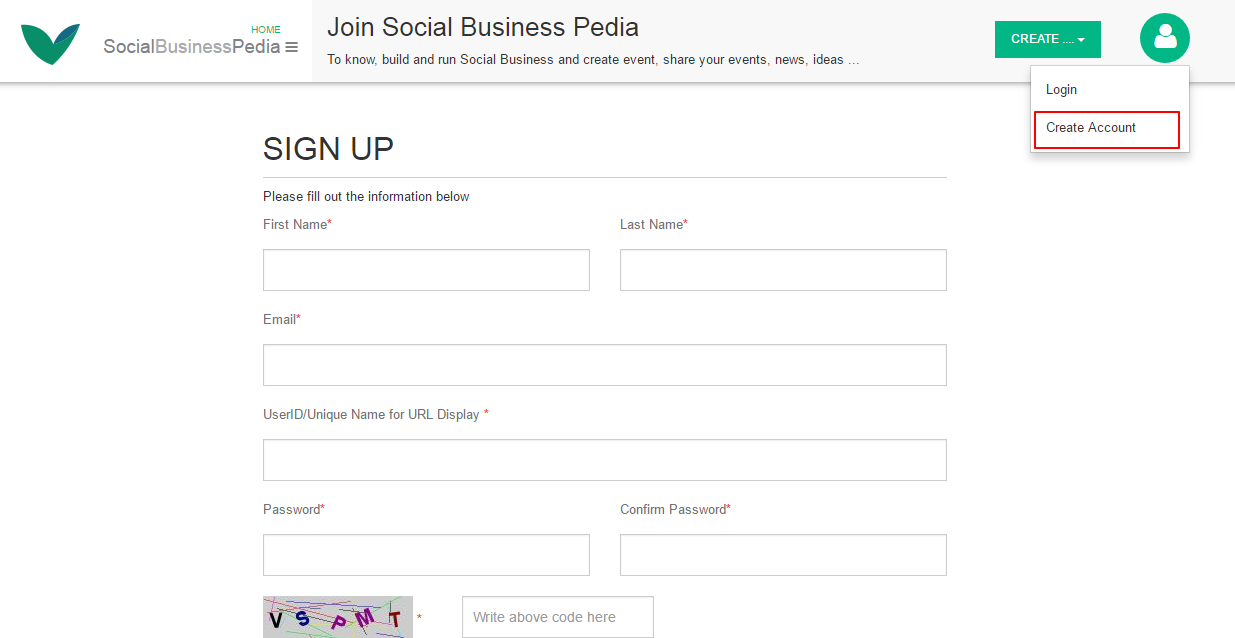
Task: Focus the UserID/Unique Name field
Action: click(x=604, y=460)
